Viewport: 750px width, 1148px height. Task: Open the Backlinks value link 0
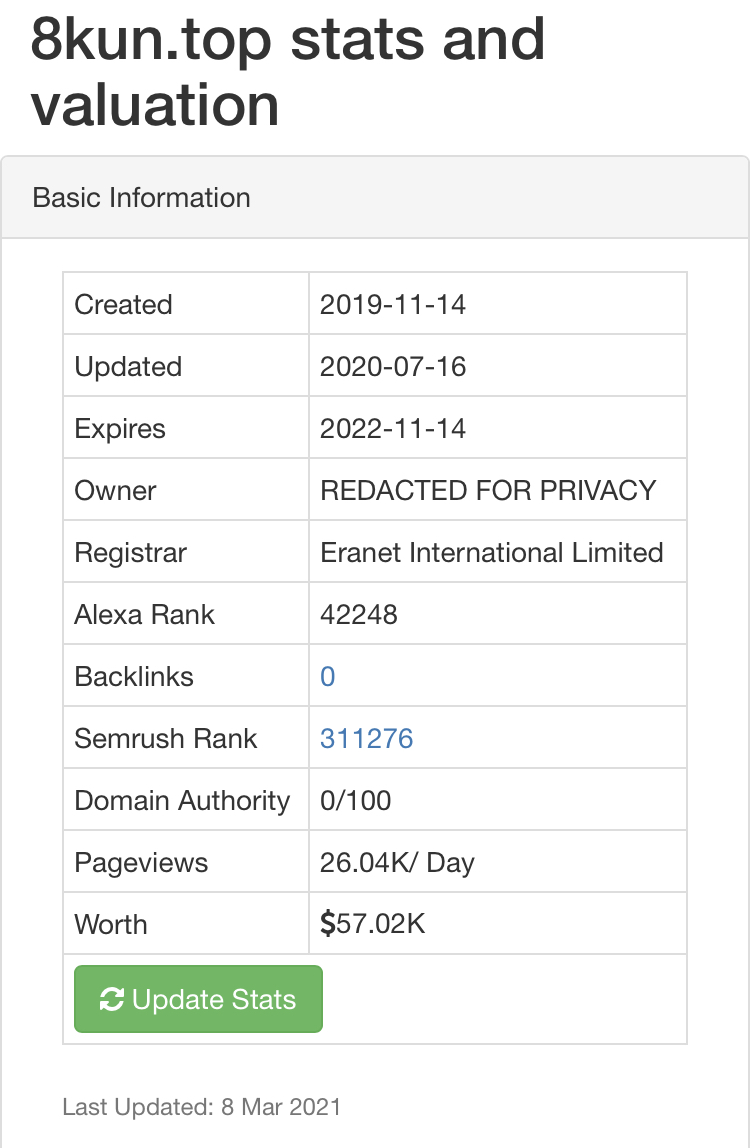328,677
